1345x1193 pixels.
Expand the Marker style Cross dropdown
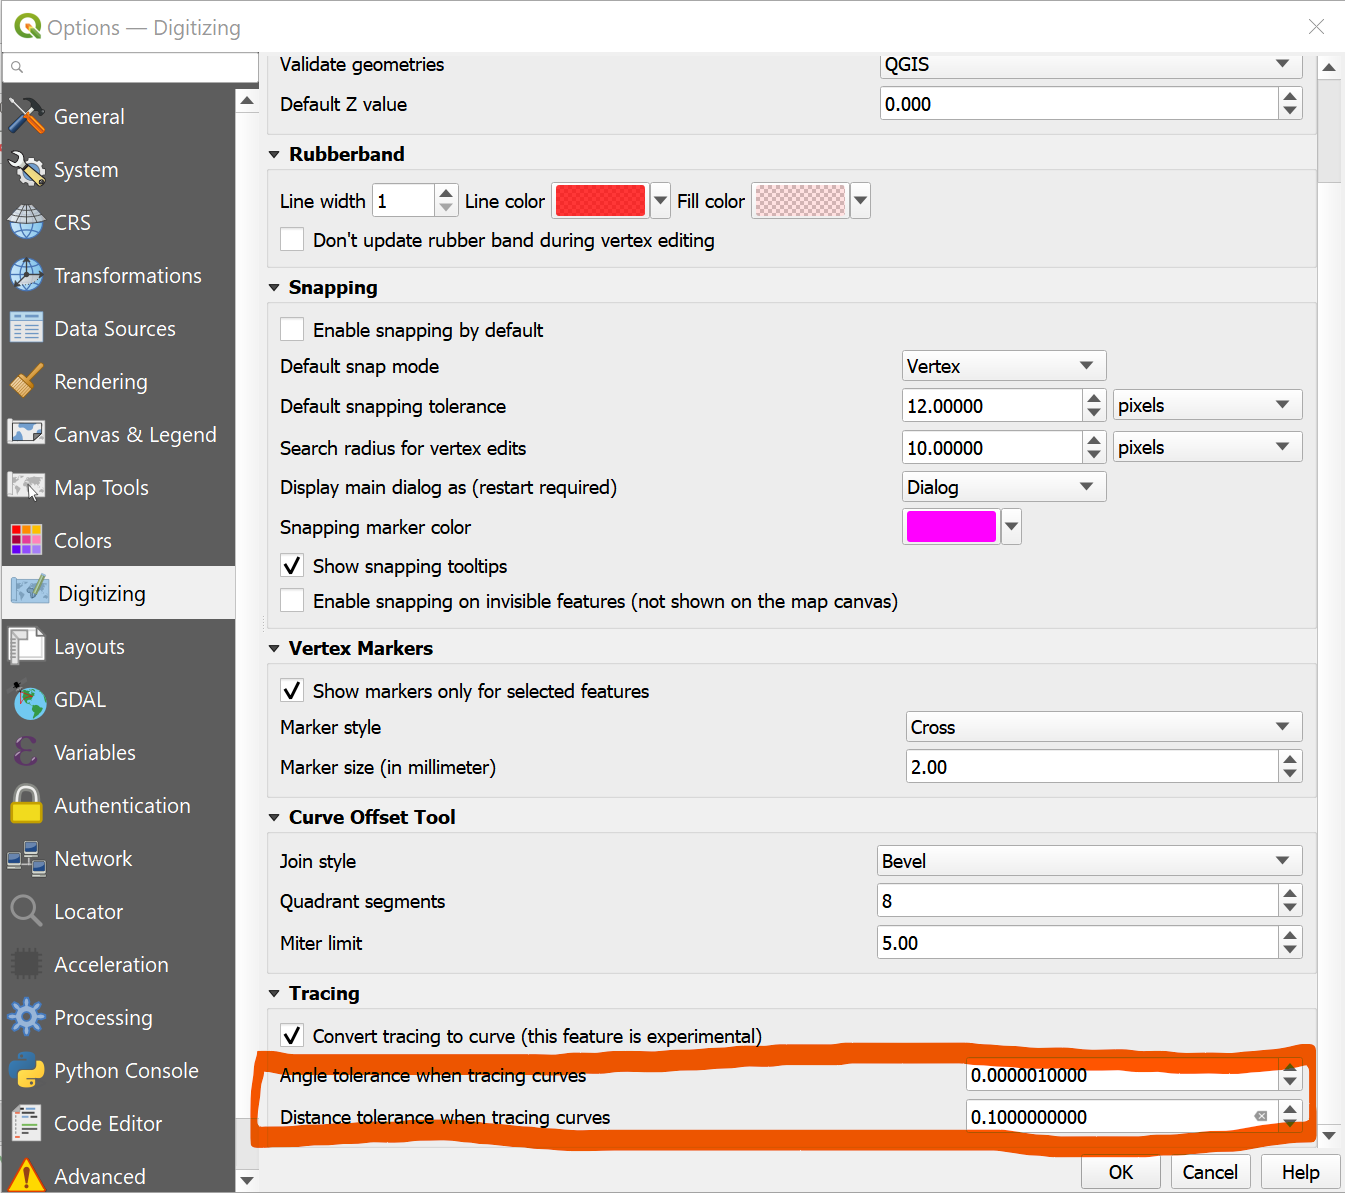1103,727
